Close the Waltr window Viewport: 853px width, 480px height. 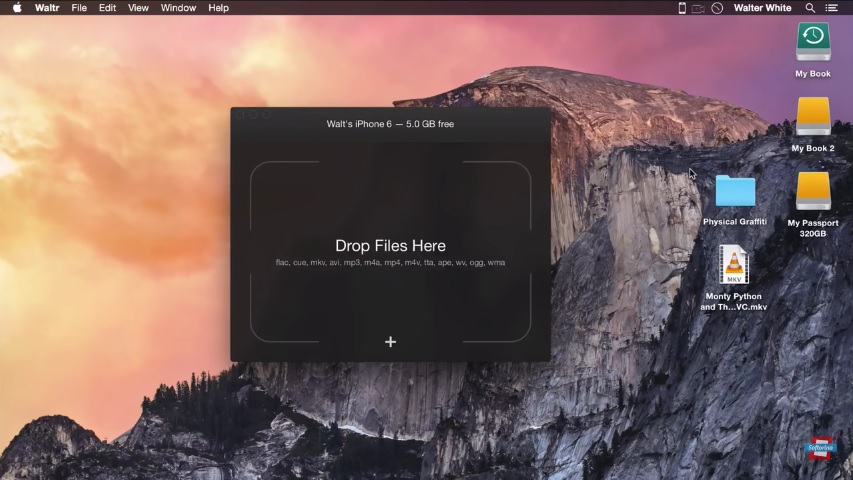click(240, 115)
